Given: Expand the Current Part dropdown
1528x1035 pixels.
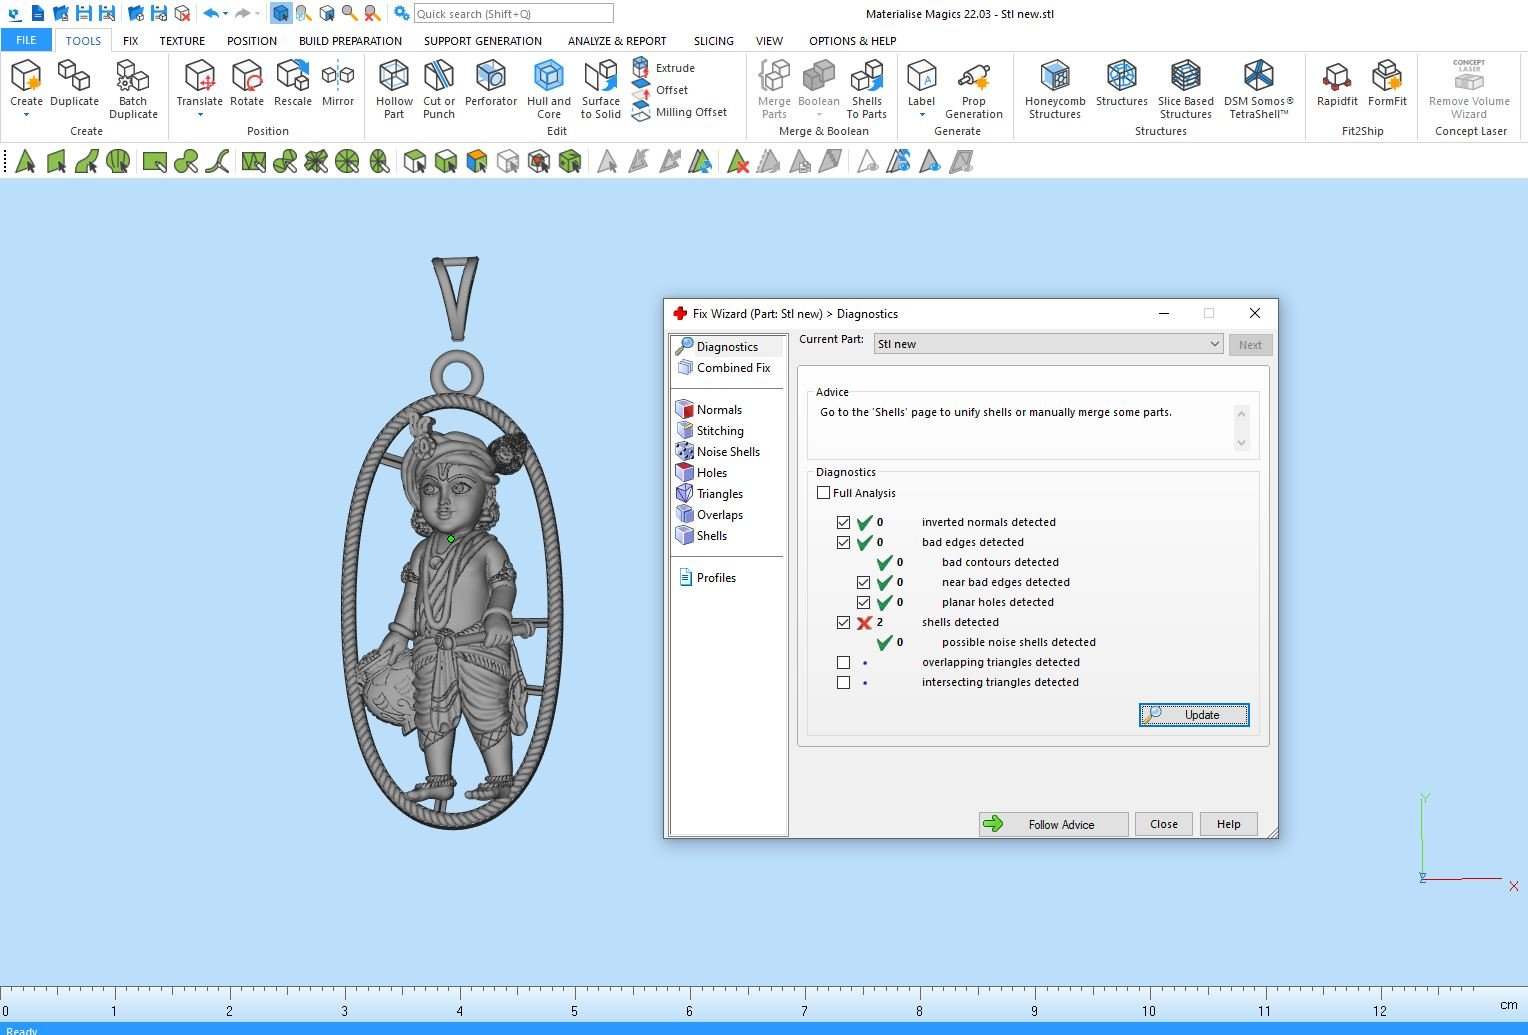Looking at the screenshot, I should coord(1214,344).
